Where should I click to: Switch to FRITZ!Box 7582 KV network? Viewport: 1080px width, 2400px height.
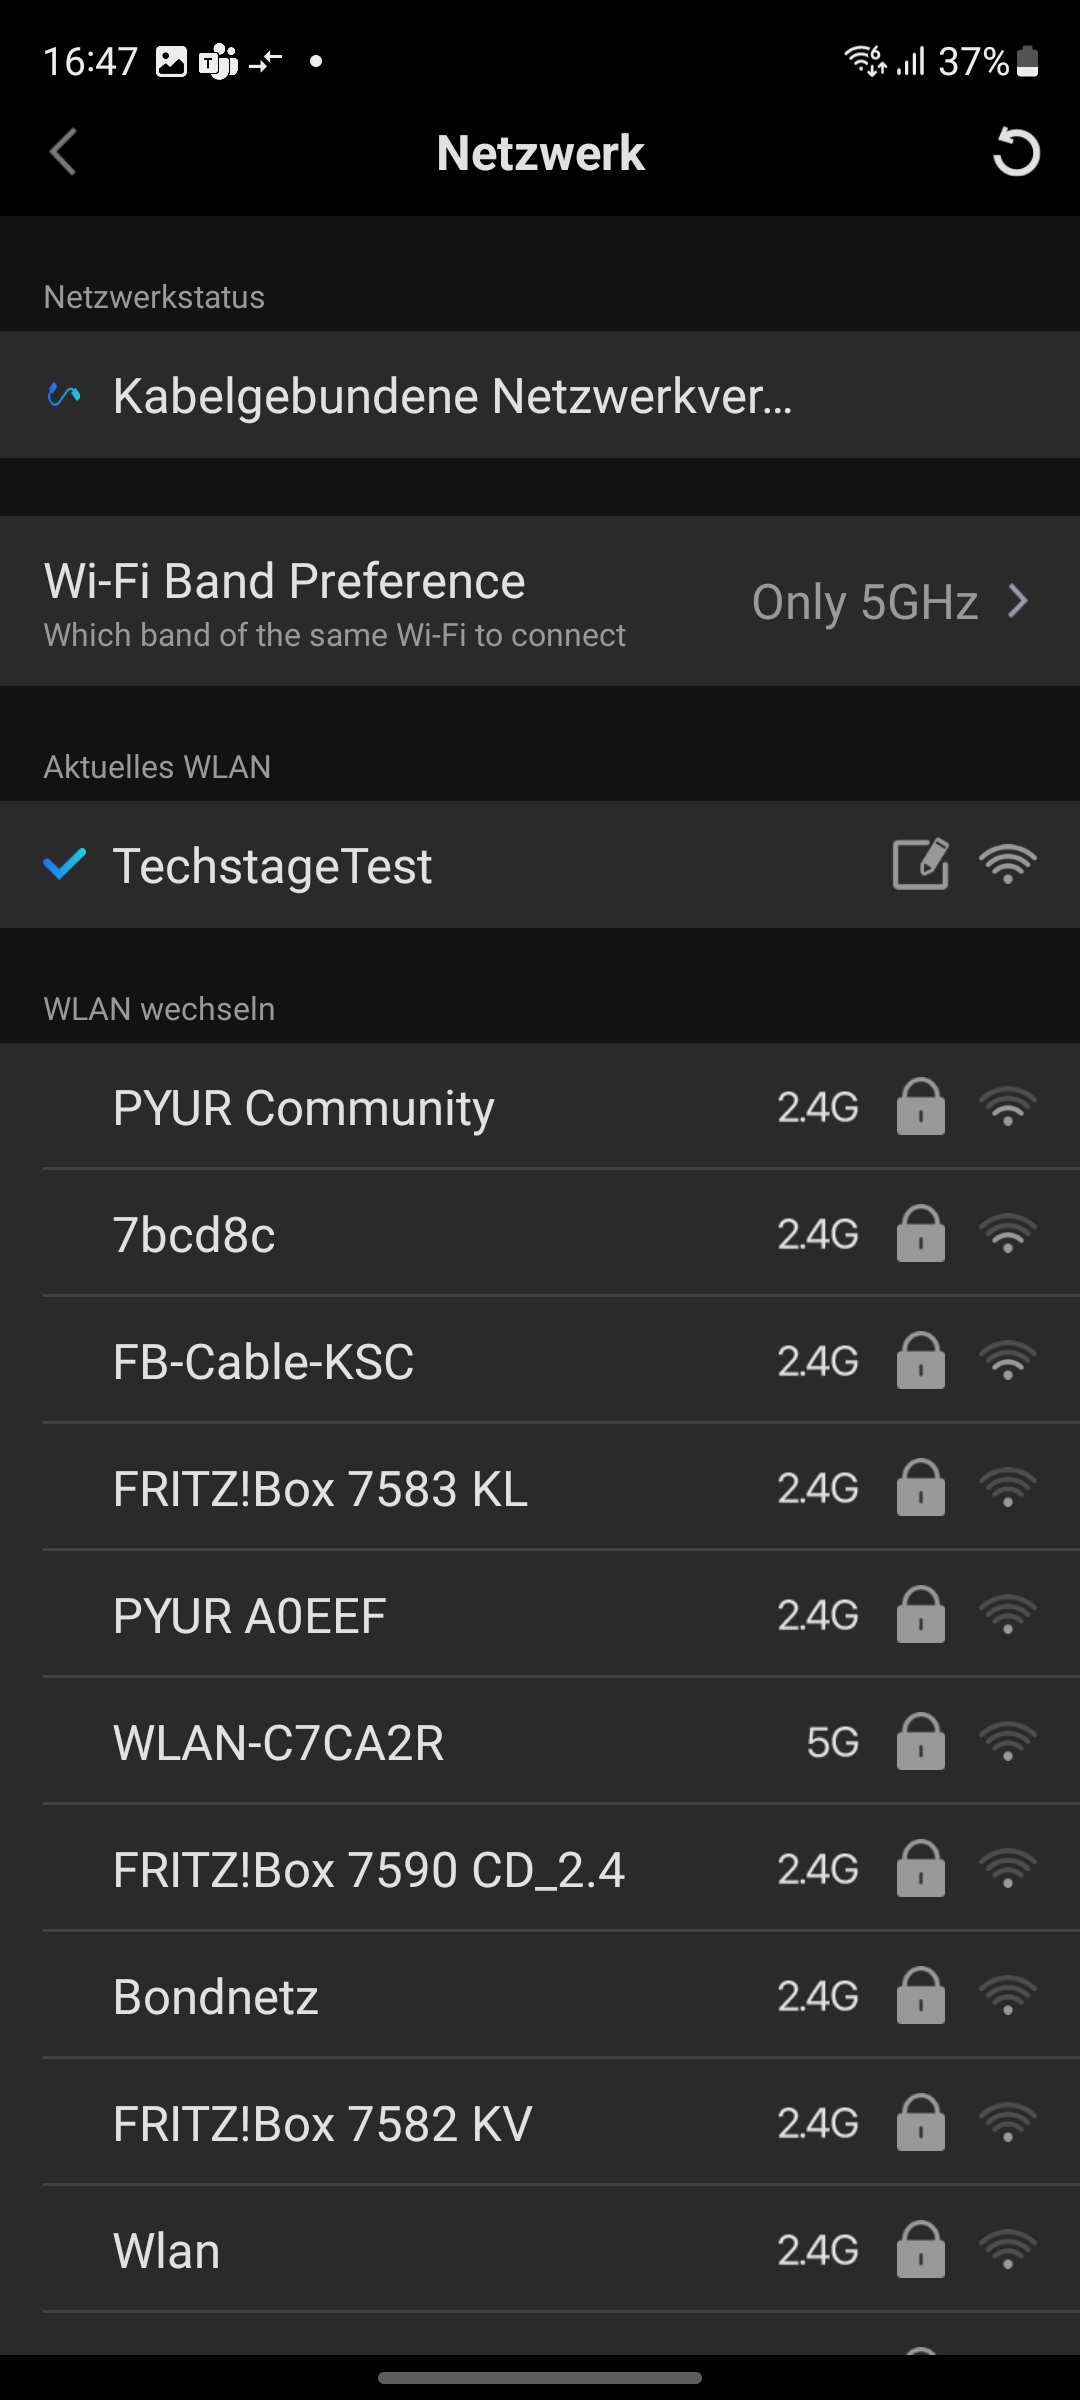pos(322,2124)
